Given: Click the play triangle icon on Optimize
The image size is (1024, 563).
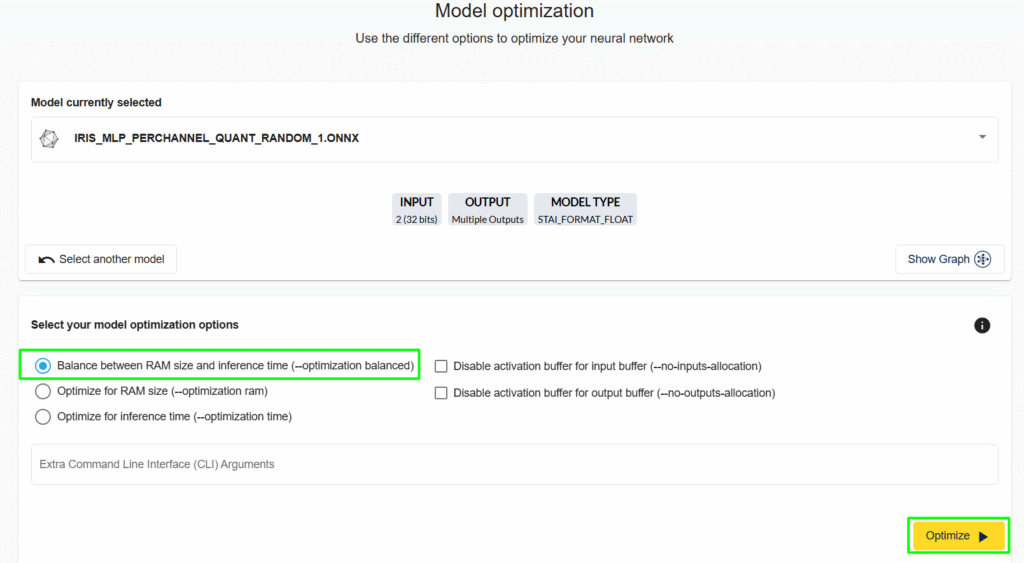Looking at the screenshot, I should pyautogui.click(x=983, y=536).
